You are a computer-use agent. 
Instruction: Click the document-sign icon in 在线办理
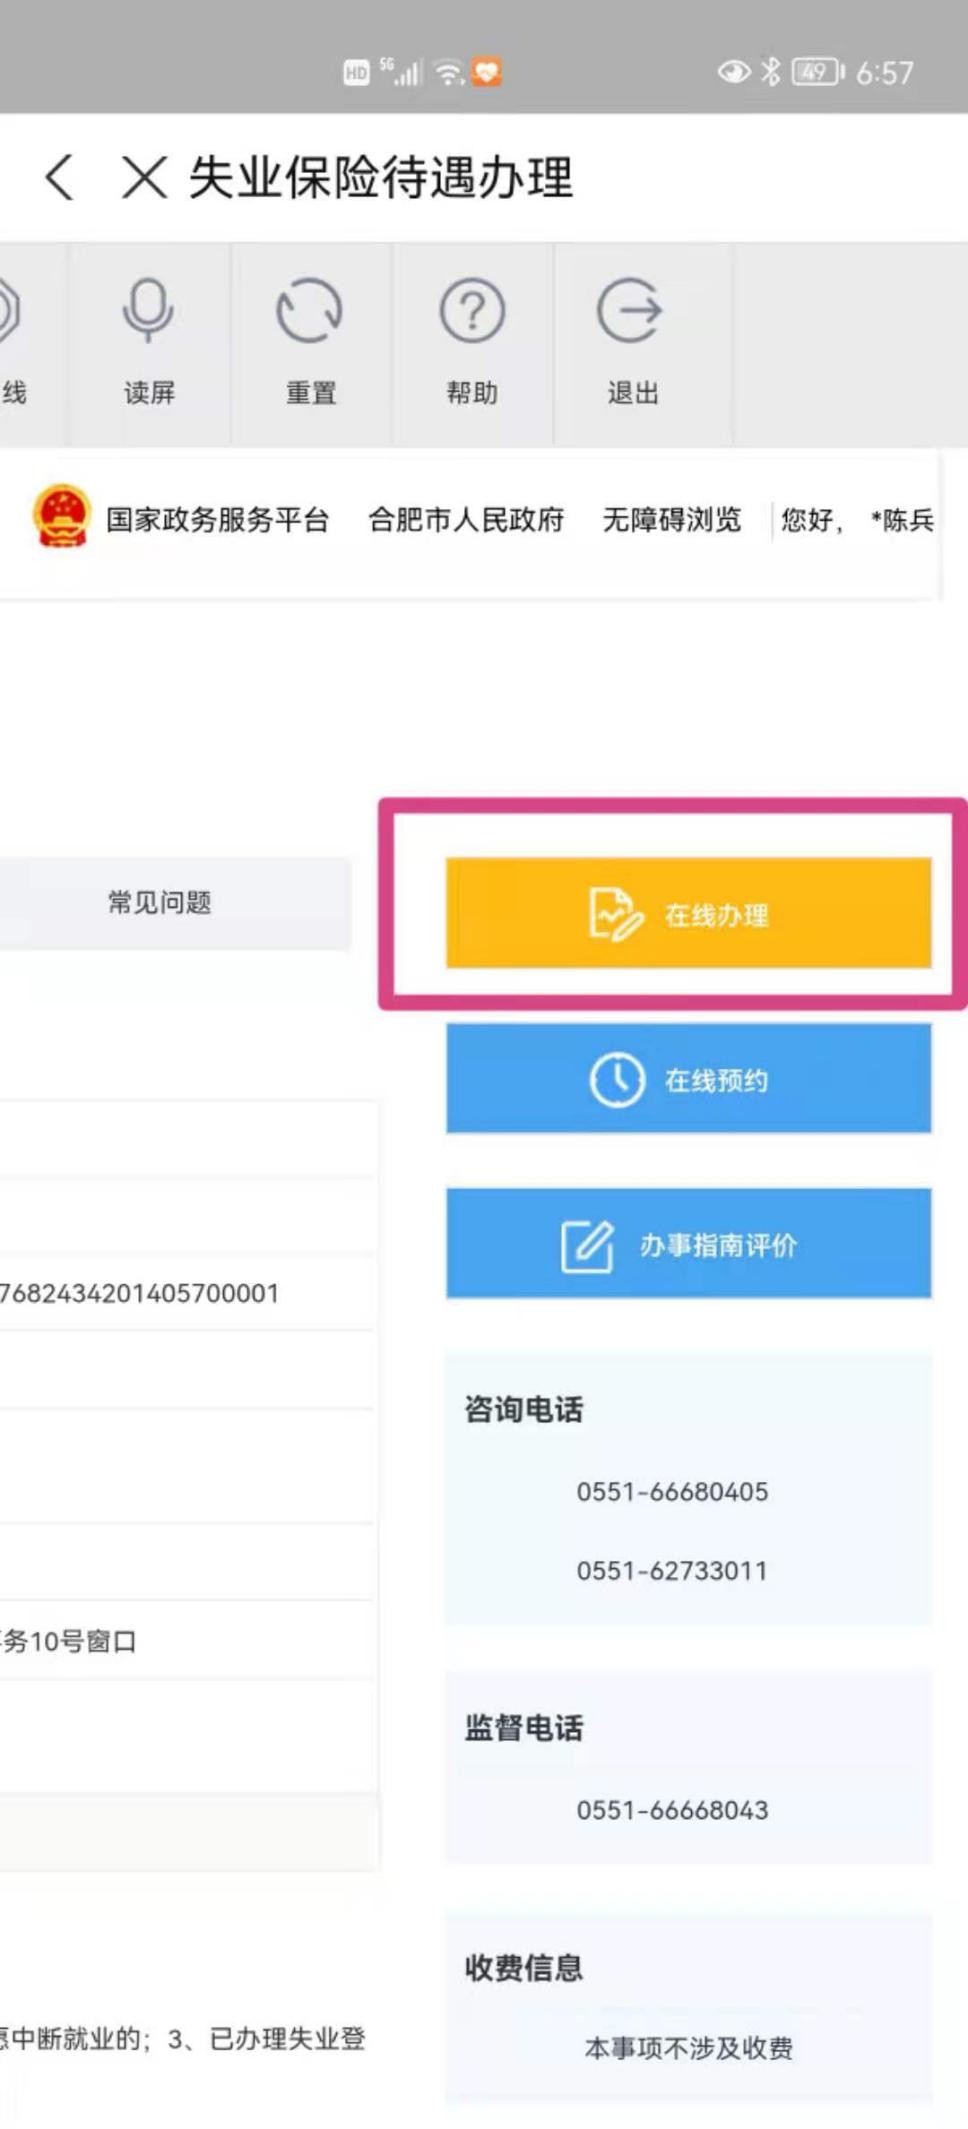[616, 914]
